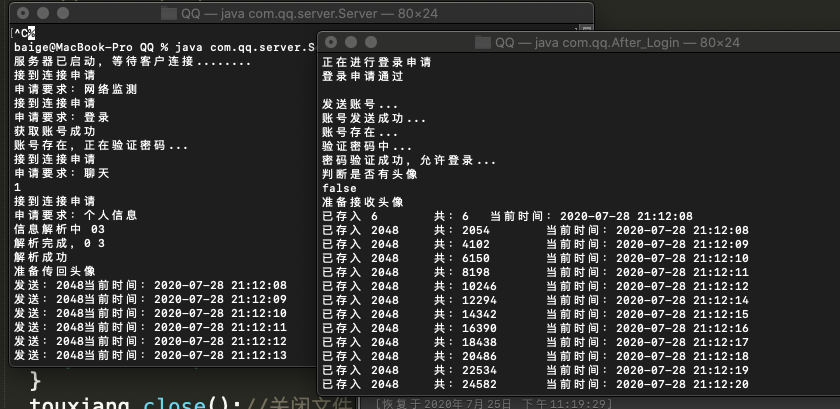
Task: Close the Server terminal window
Action: (x=23, y=13)
